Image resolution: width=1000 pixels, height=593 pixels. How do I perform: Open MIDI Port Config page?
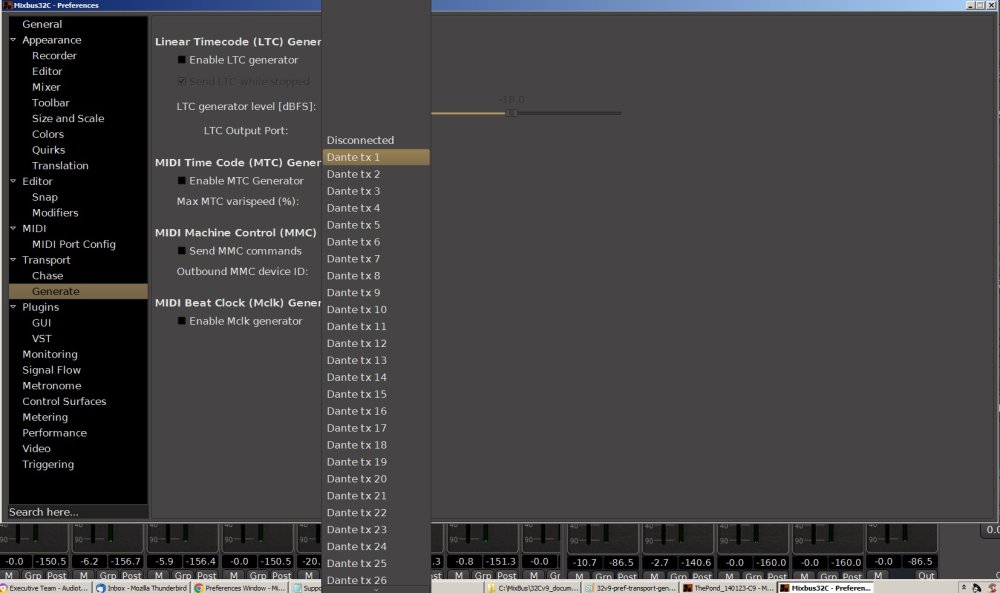[73, 244]
